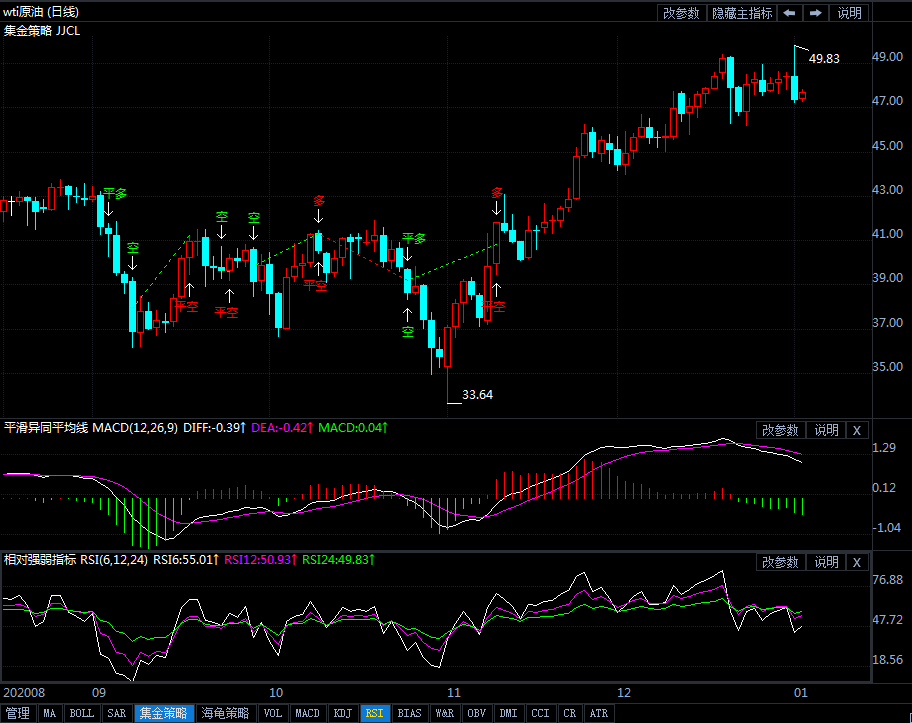Viewport: 912px width, 723px height.
Task: Close the MACD panel with X
Action: pyautogui.click(x=857, y=430)
